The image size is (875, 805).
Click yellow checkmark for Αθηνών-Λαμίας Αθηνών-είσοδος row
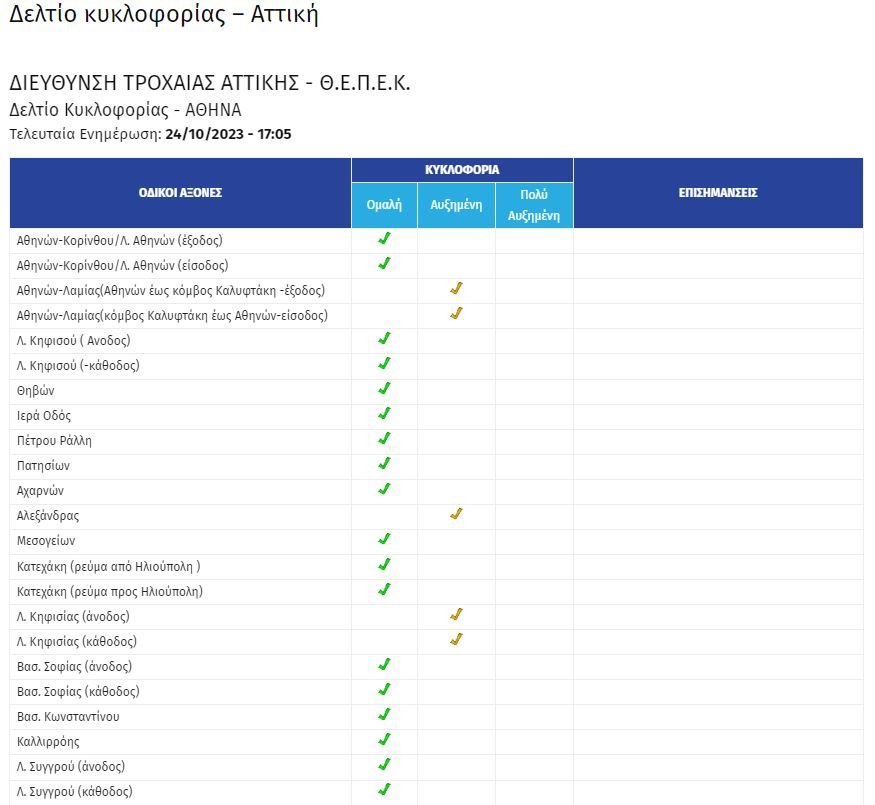coord(456,314)
